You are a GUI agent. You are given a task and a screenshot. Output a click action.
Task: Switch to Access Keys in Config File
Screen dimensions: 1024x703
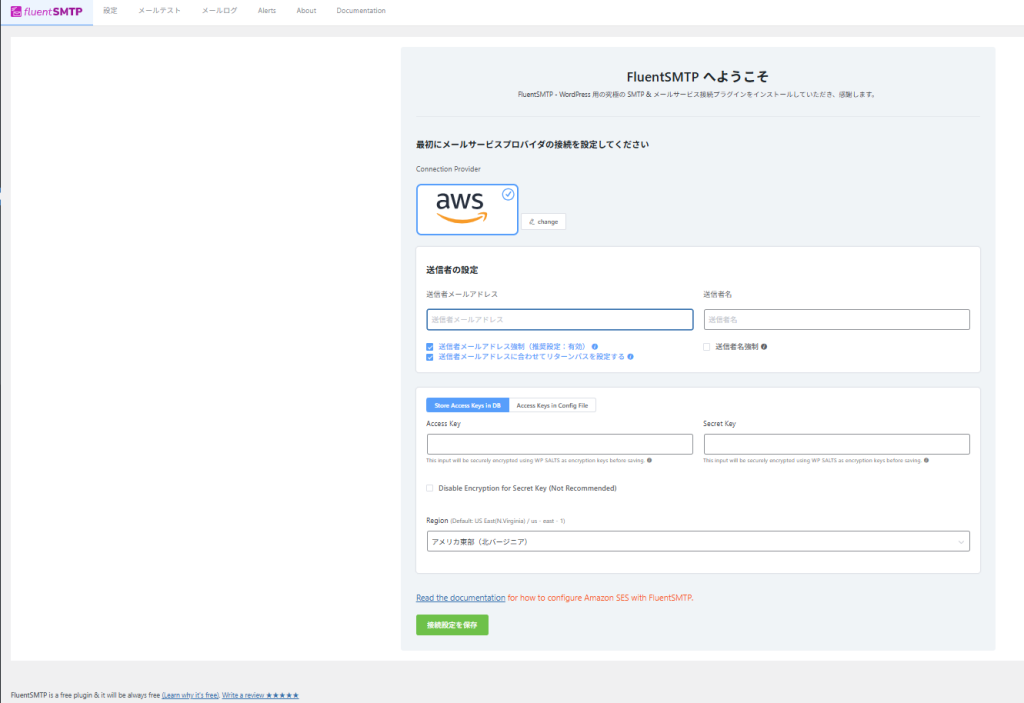553,405
